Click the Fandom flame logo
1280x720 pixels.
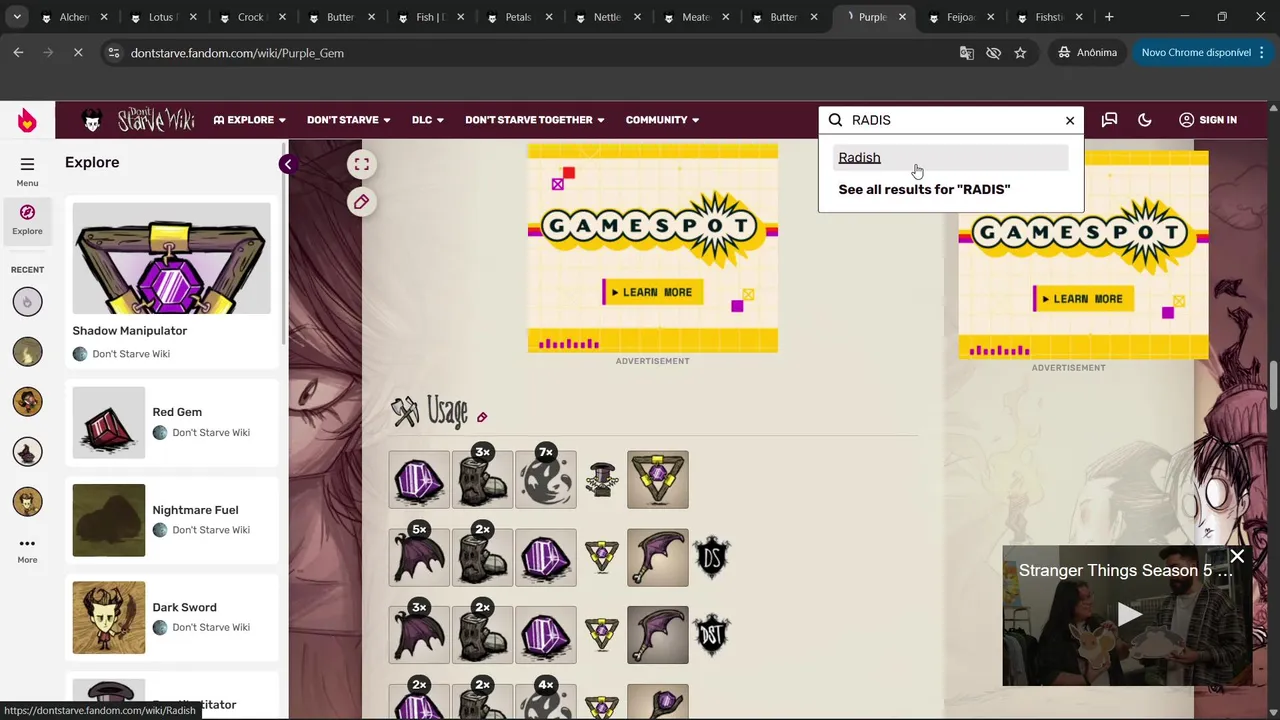point(27,120)
